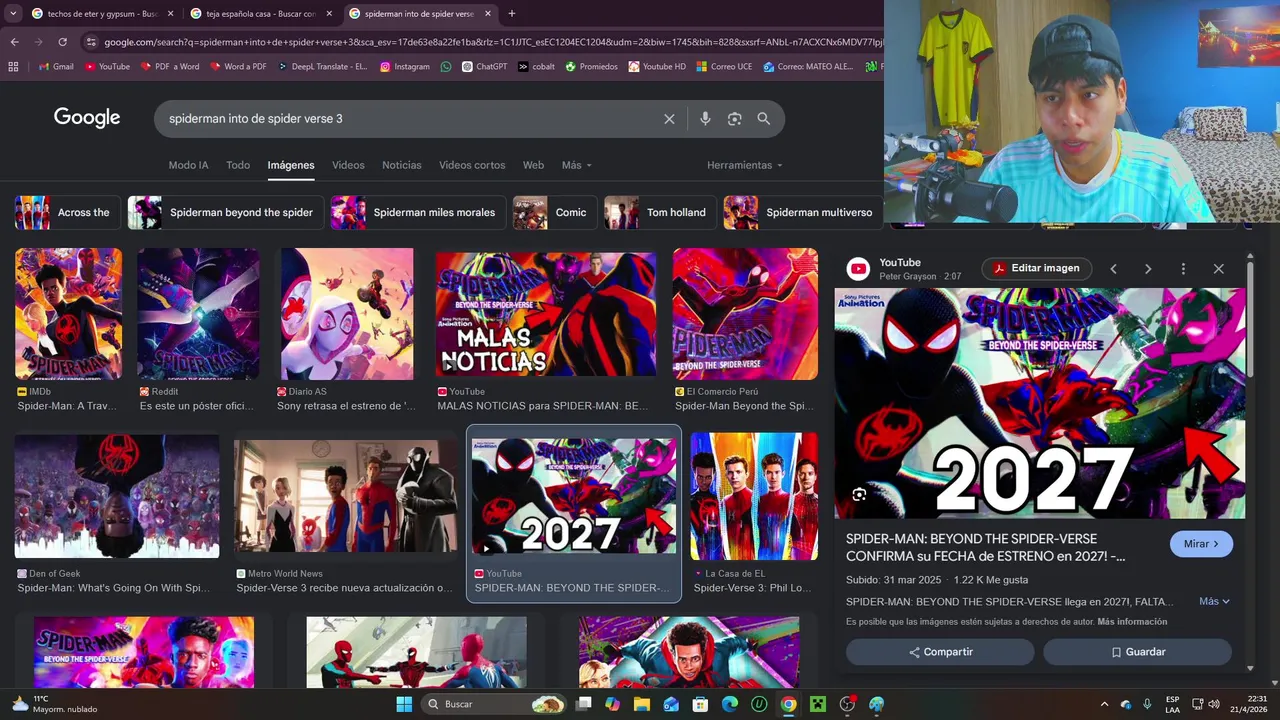The width and height of the screenshot is (1280, 720).
Task: Click the Chrome address bar URL
Action: pos(492,42)
